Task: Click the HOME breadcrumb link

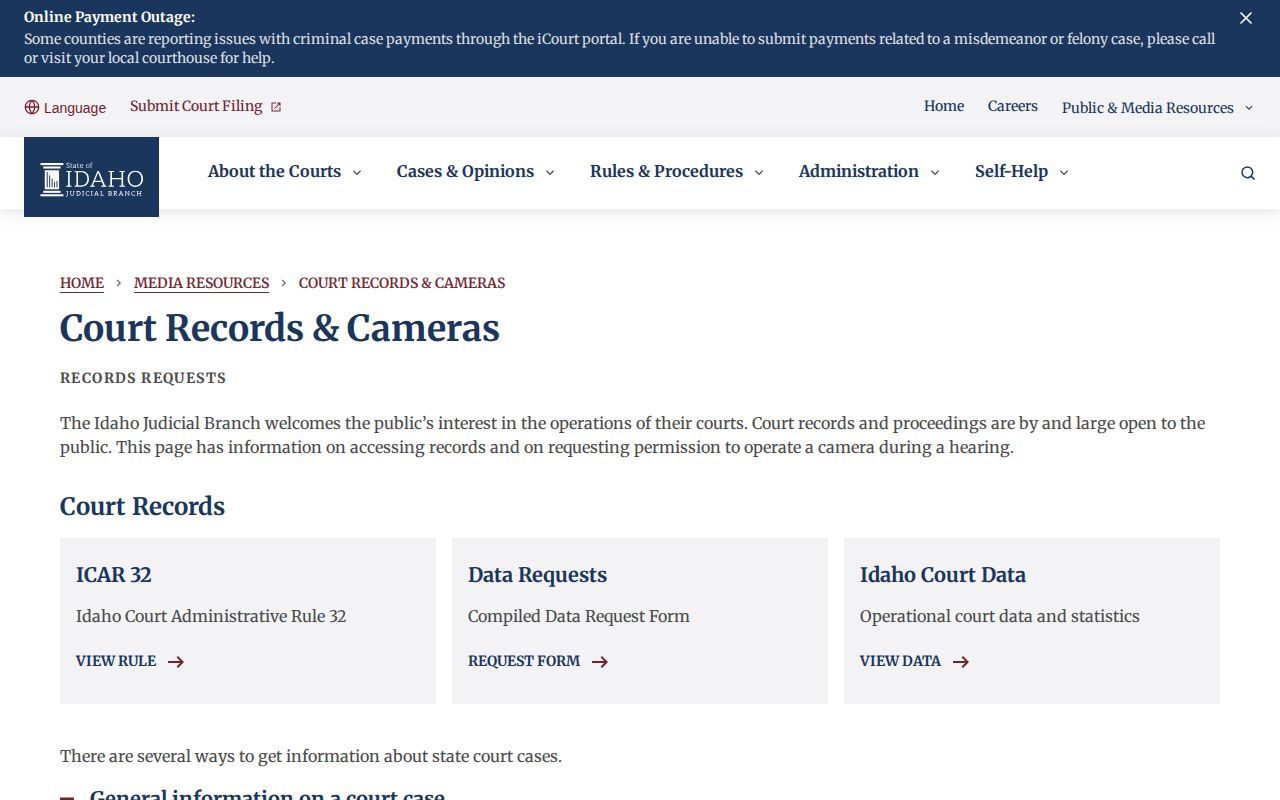Action: [82, 283]
